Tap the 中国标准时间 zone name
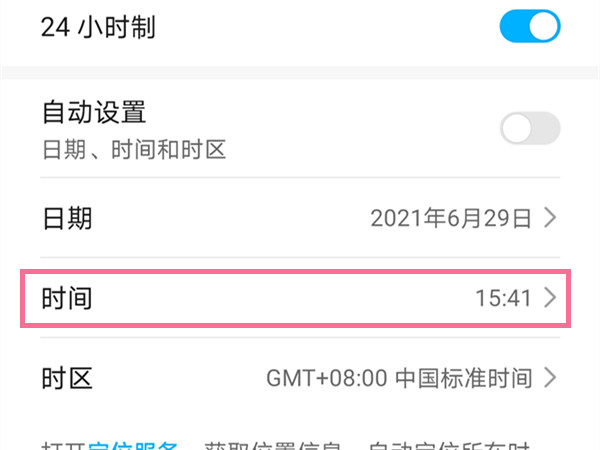Image resolution: width=600 pixels, height=450 pixels. pos(464,378)
